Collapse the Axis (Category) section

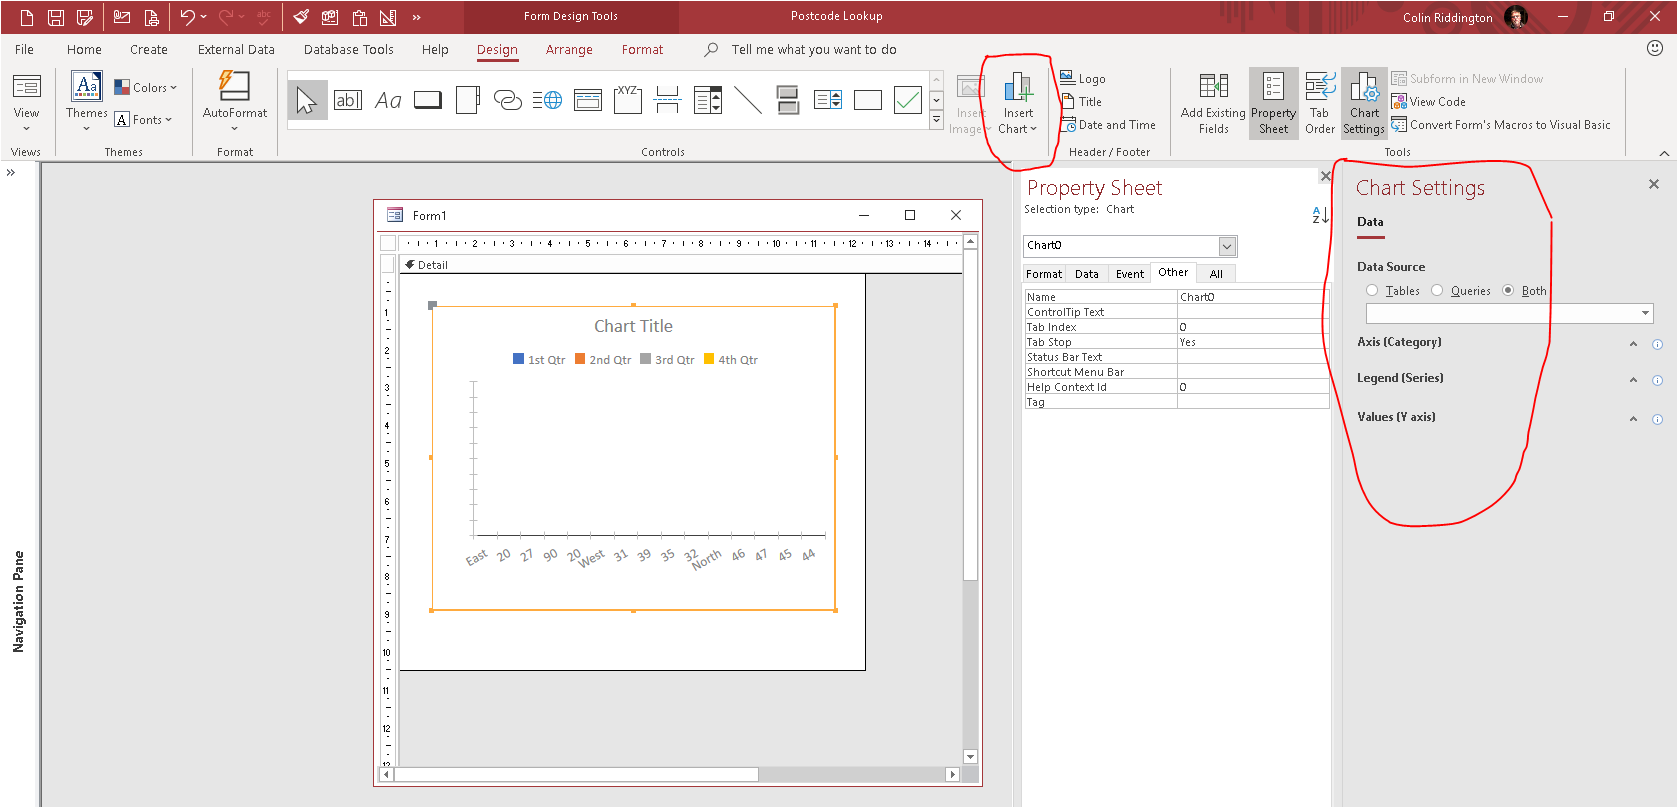click(x=1633, y=344)
